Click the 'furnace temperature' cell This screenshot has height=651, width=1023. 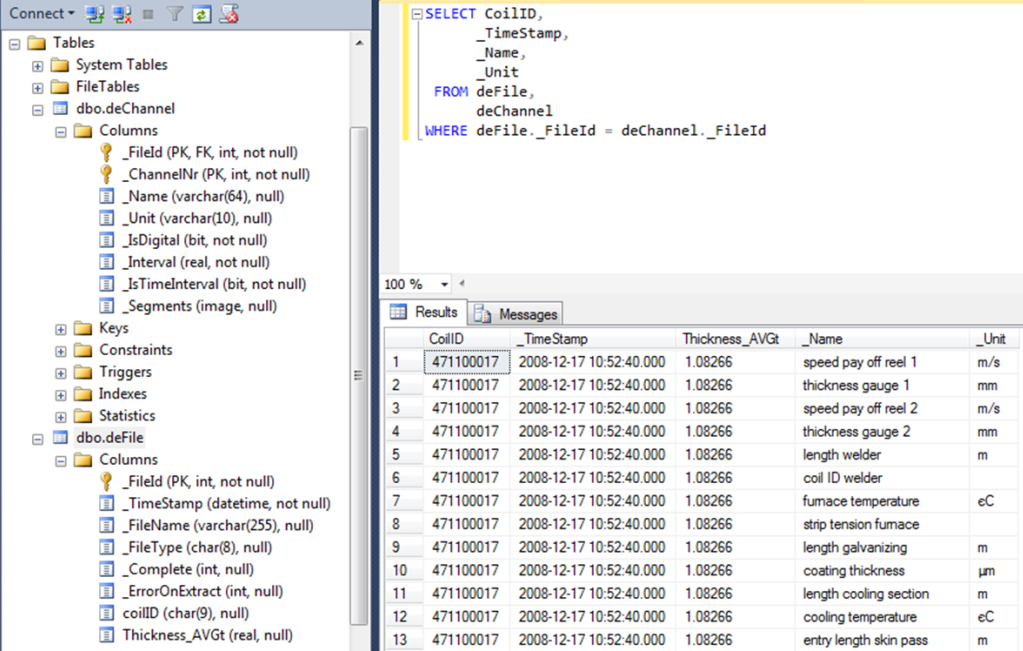click(882, 501)
